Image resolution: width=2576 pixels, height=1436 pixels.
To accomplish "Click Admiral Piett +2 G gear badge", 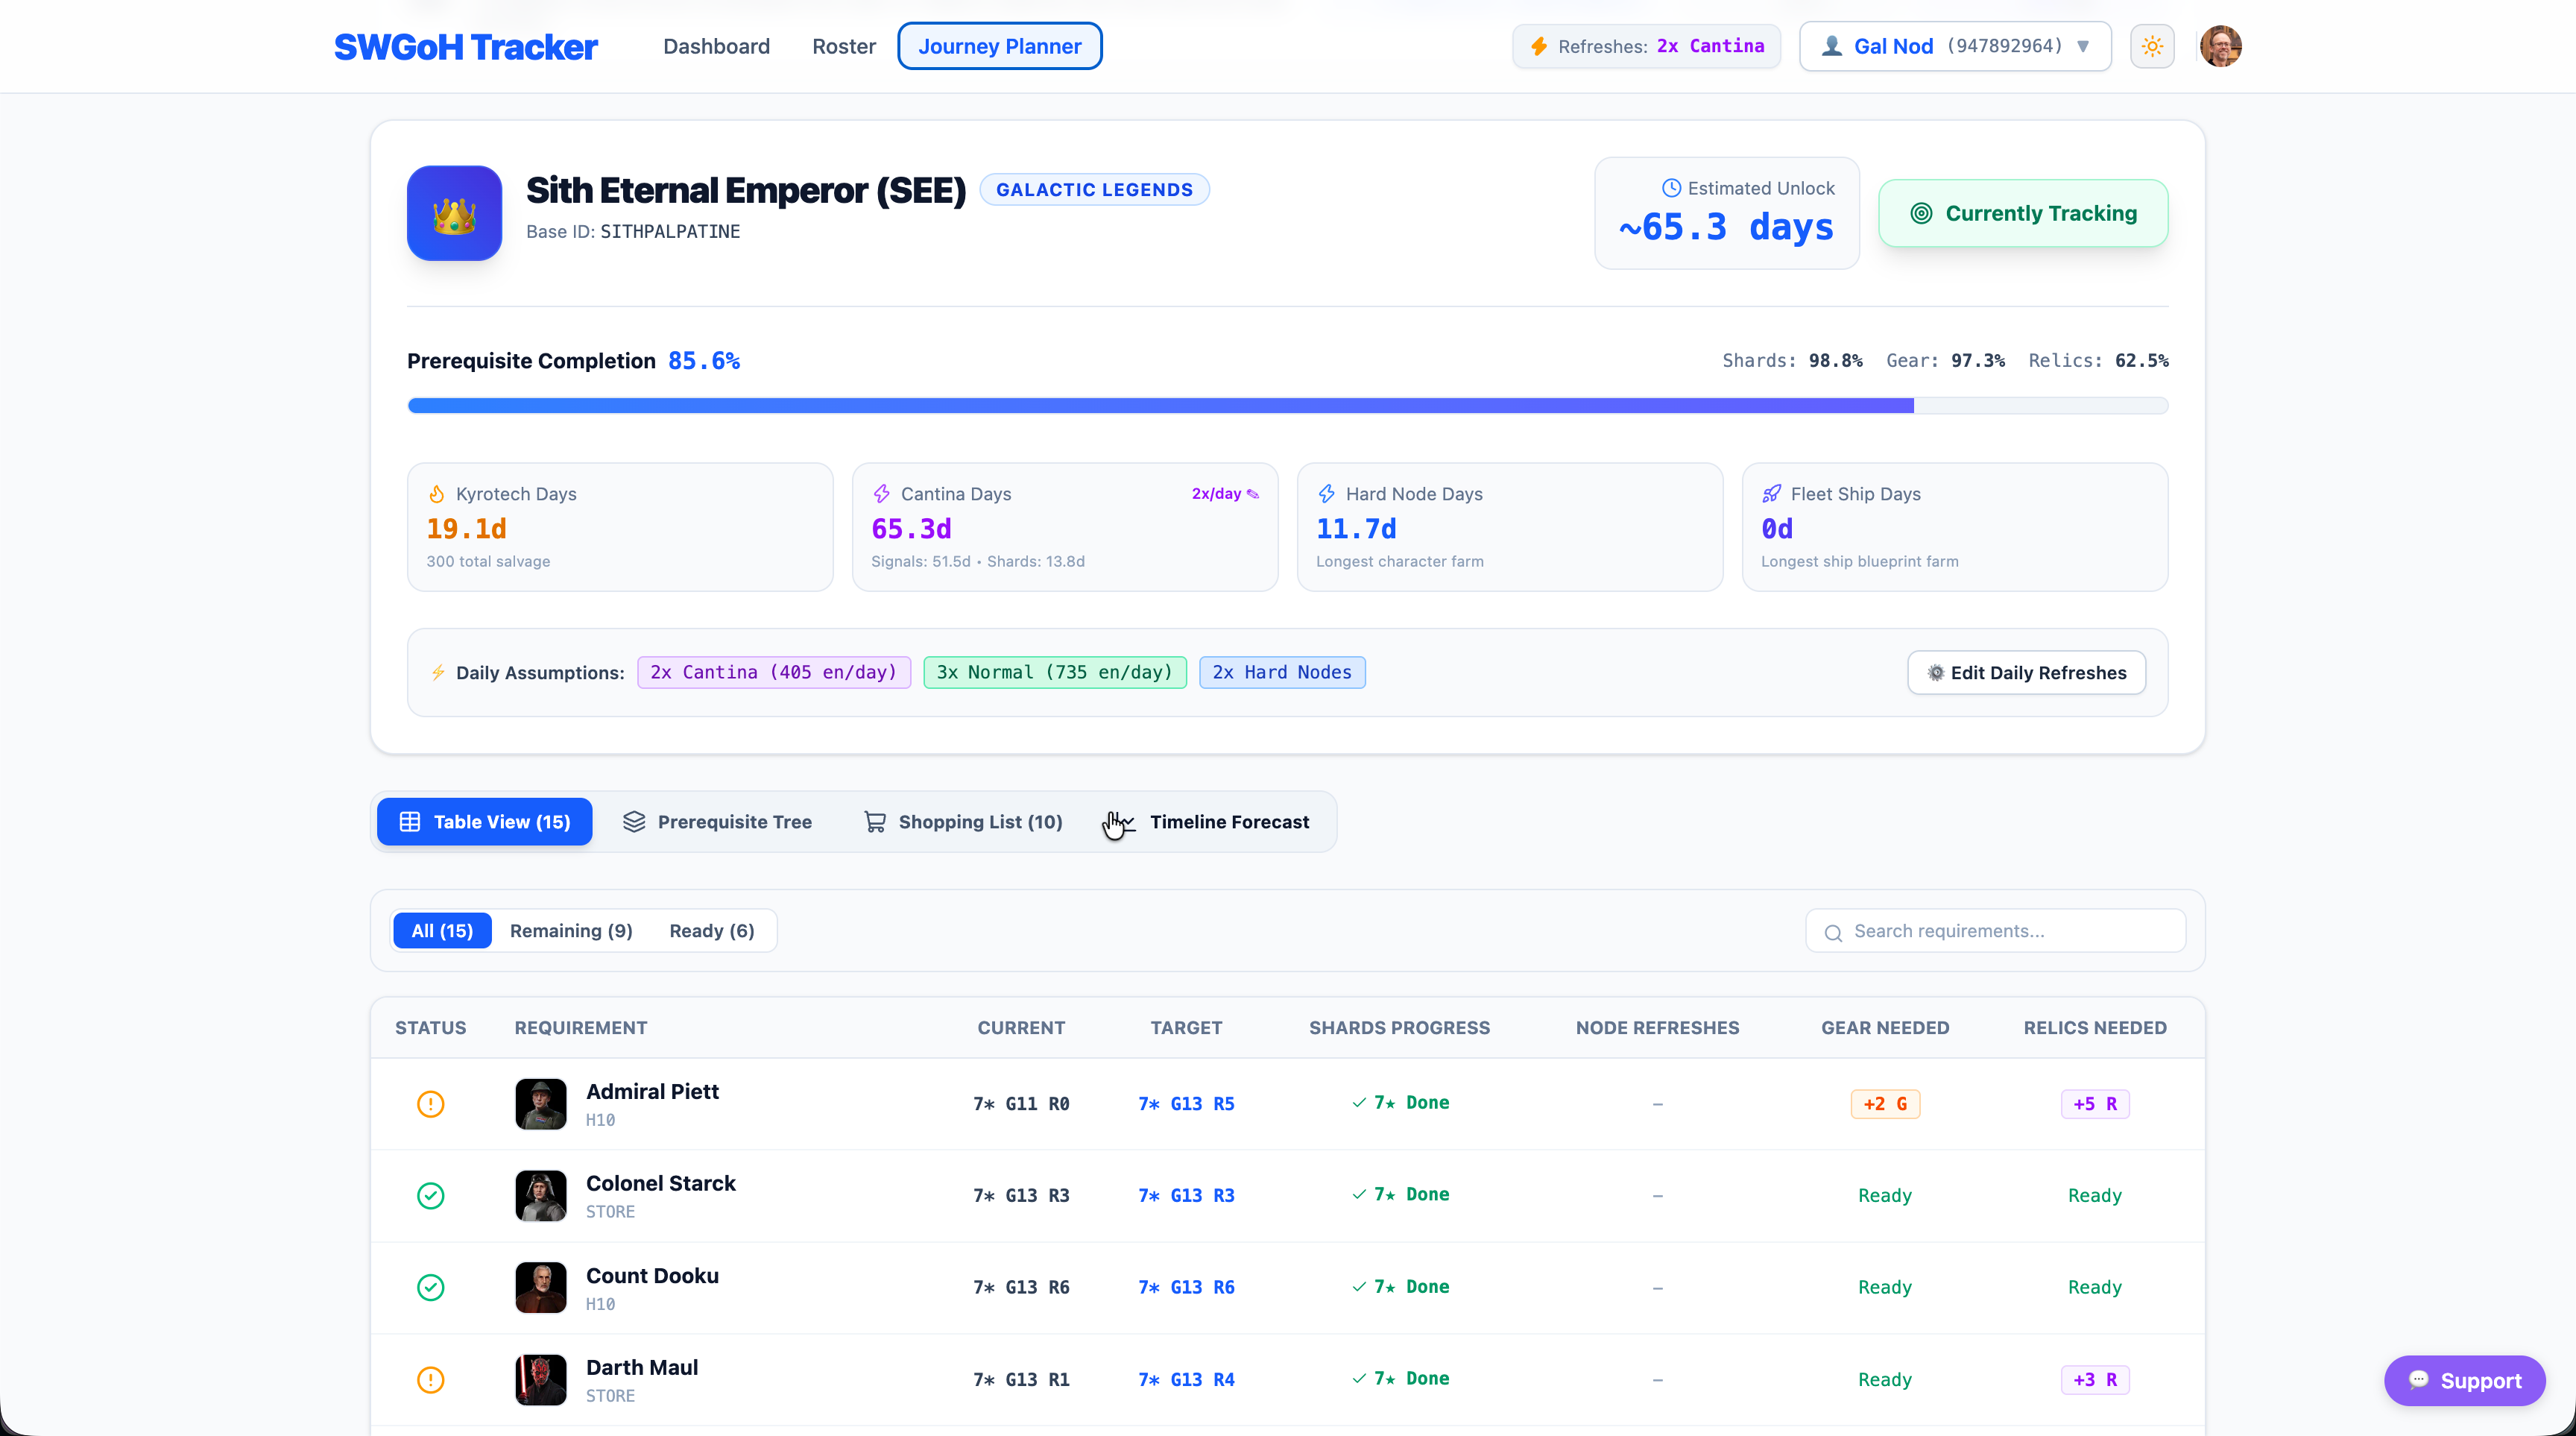I will point(1884,1104).
